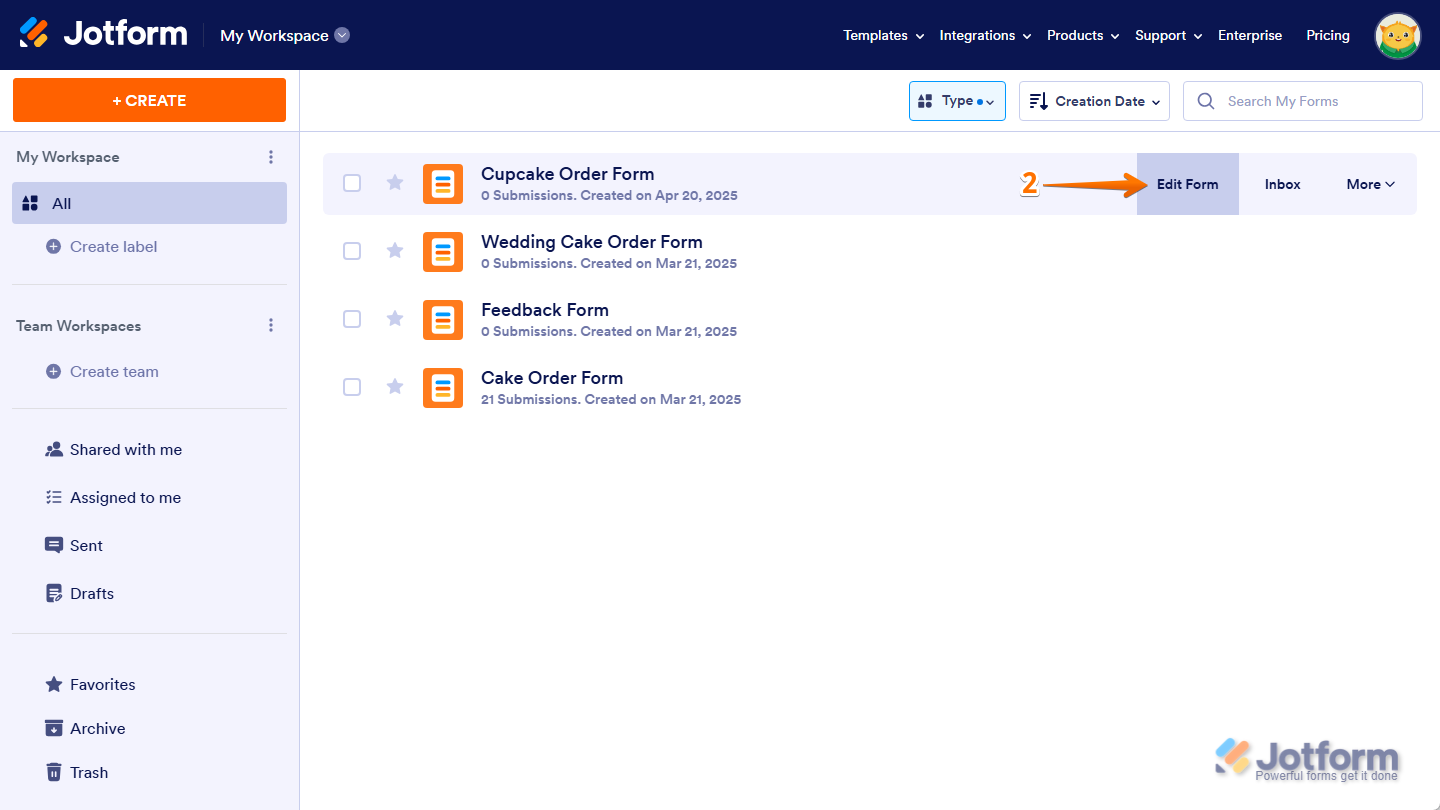Open Team Workspaces three-dot options
The width and height of the screenshot is (1440, 810).
[x=271, y=326]
